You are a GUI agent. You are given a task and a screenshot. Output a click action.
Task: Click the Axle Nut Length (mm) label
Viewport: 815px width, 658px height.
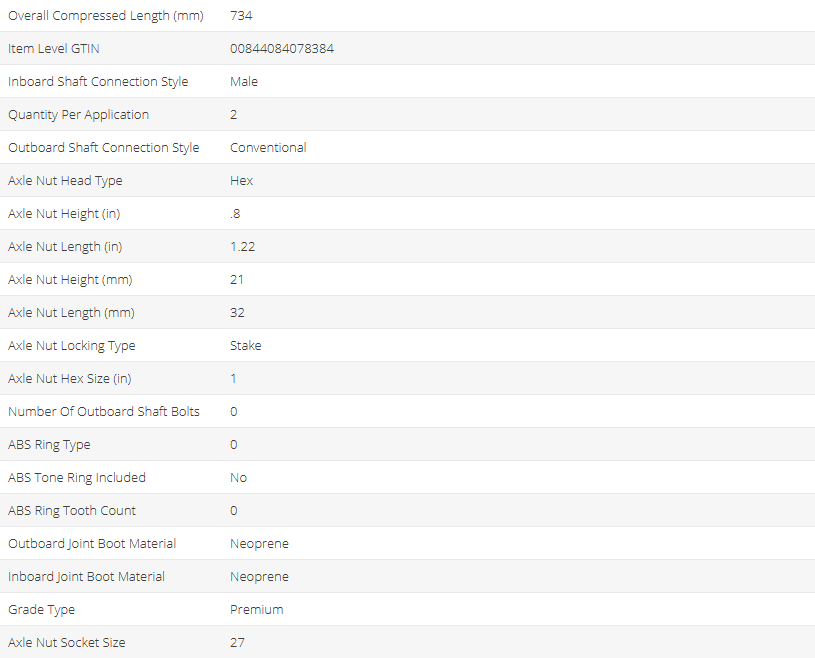click(x=71, y=313)
